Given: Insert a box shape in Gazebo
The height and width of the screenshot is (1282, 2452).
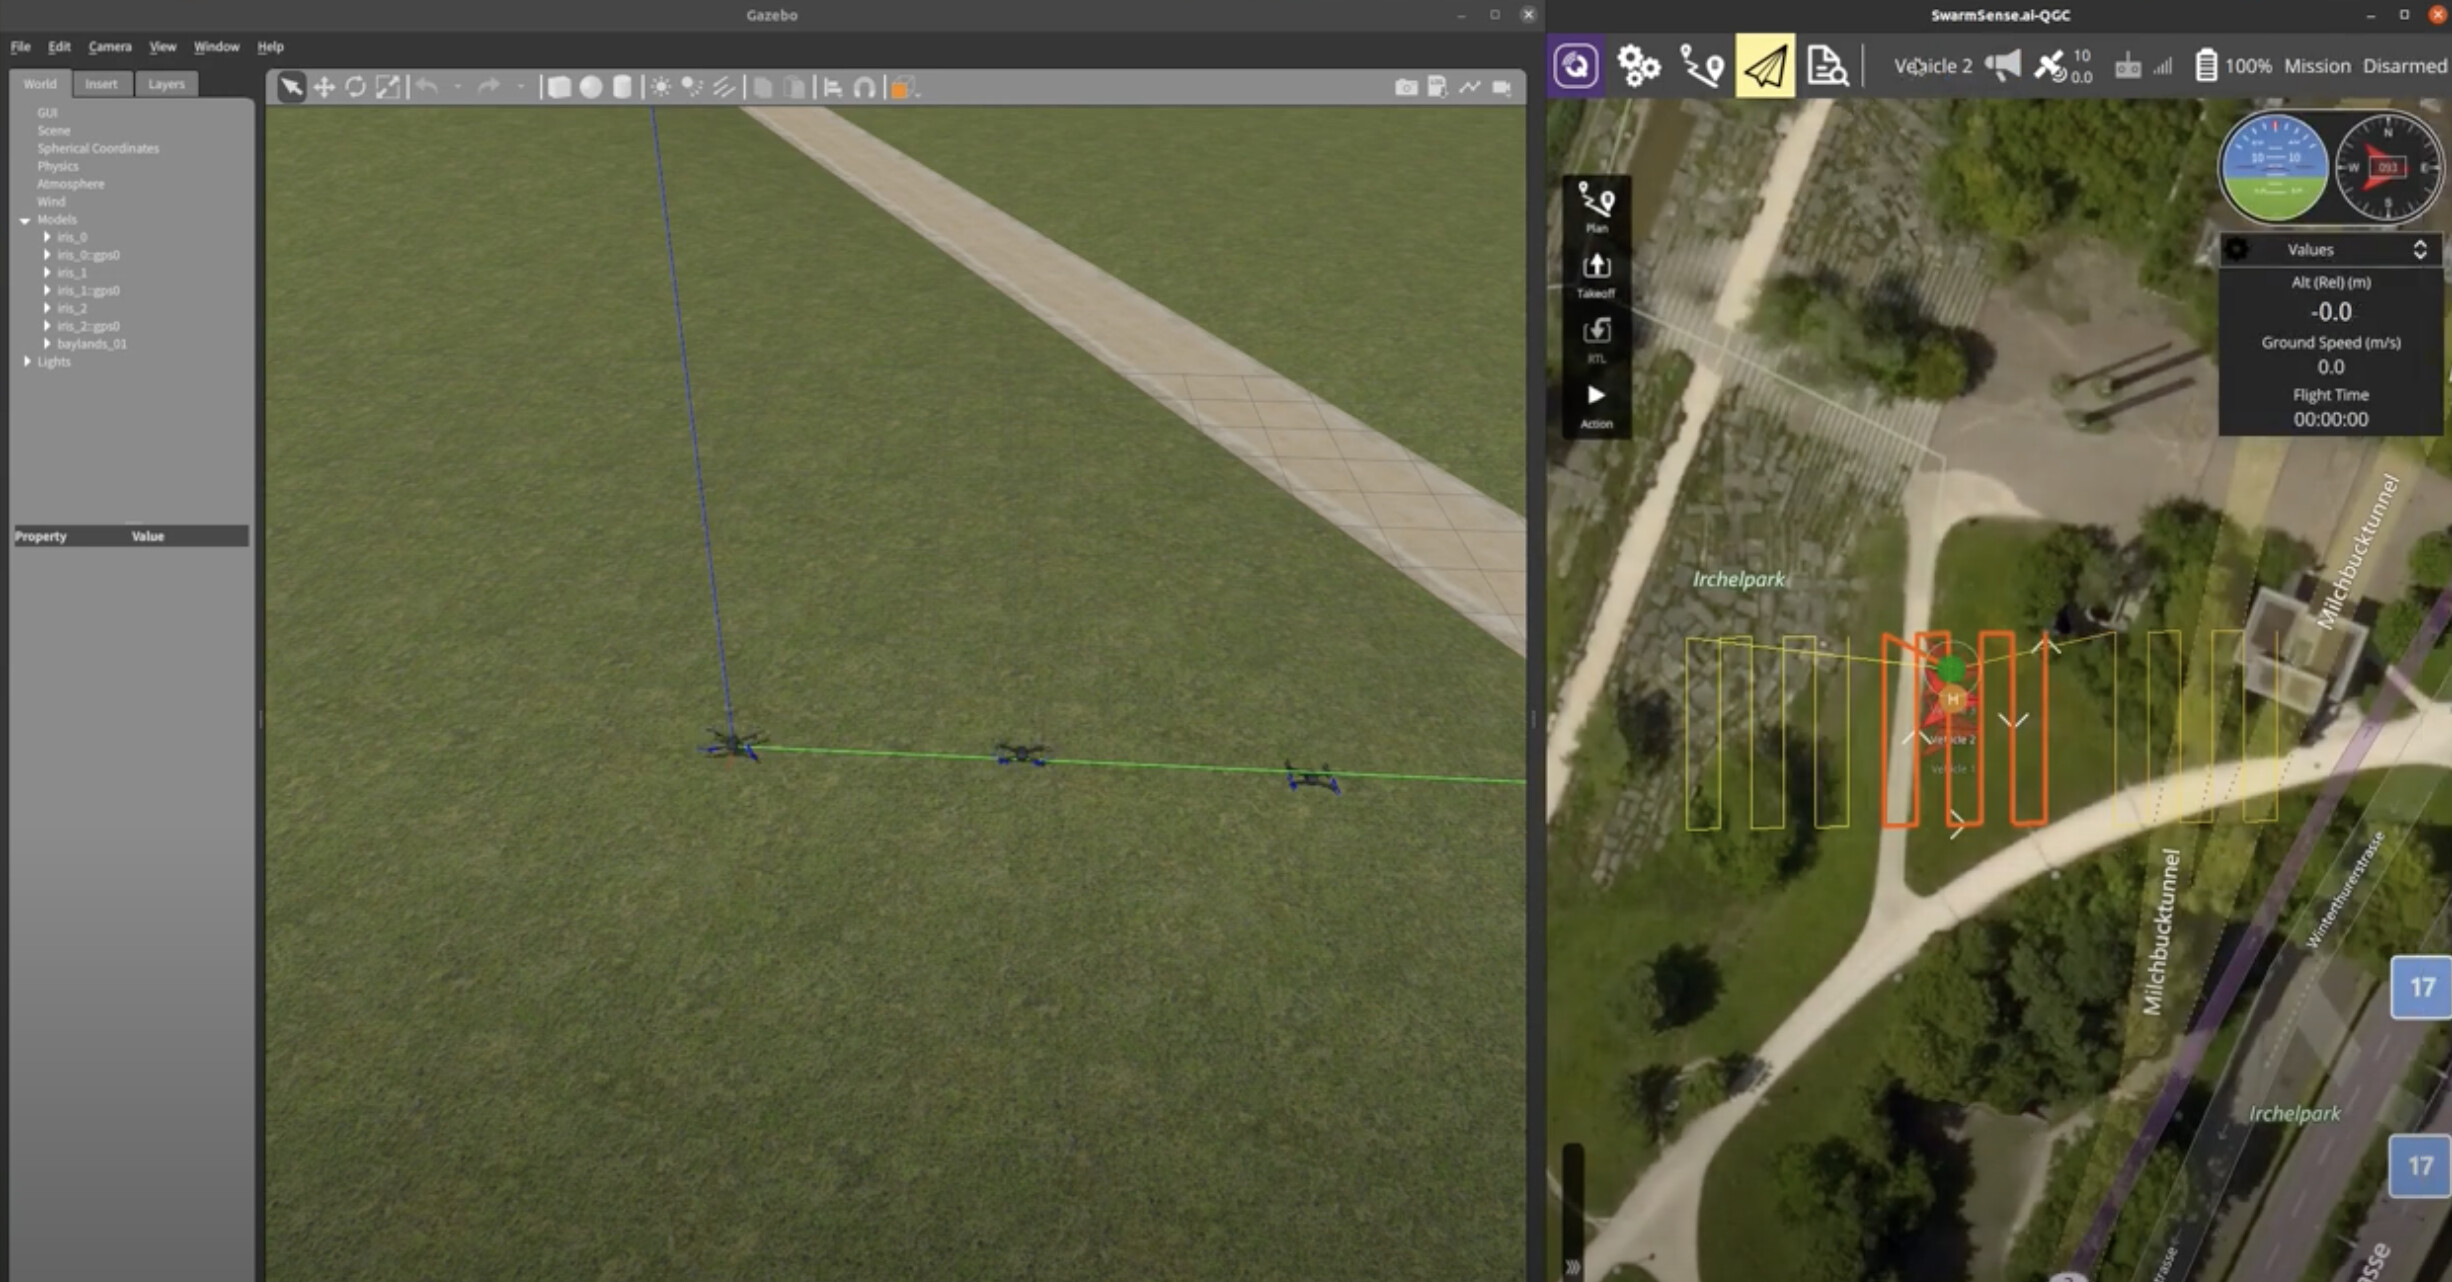Looking at the screenshot, I should click(x=559, y=88).
